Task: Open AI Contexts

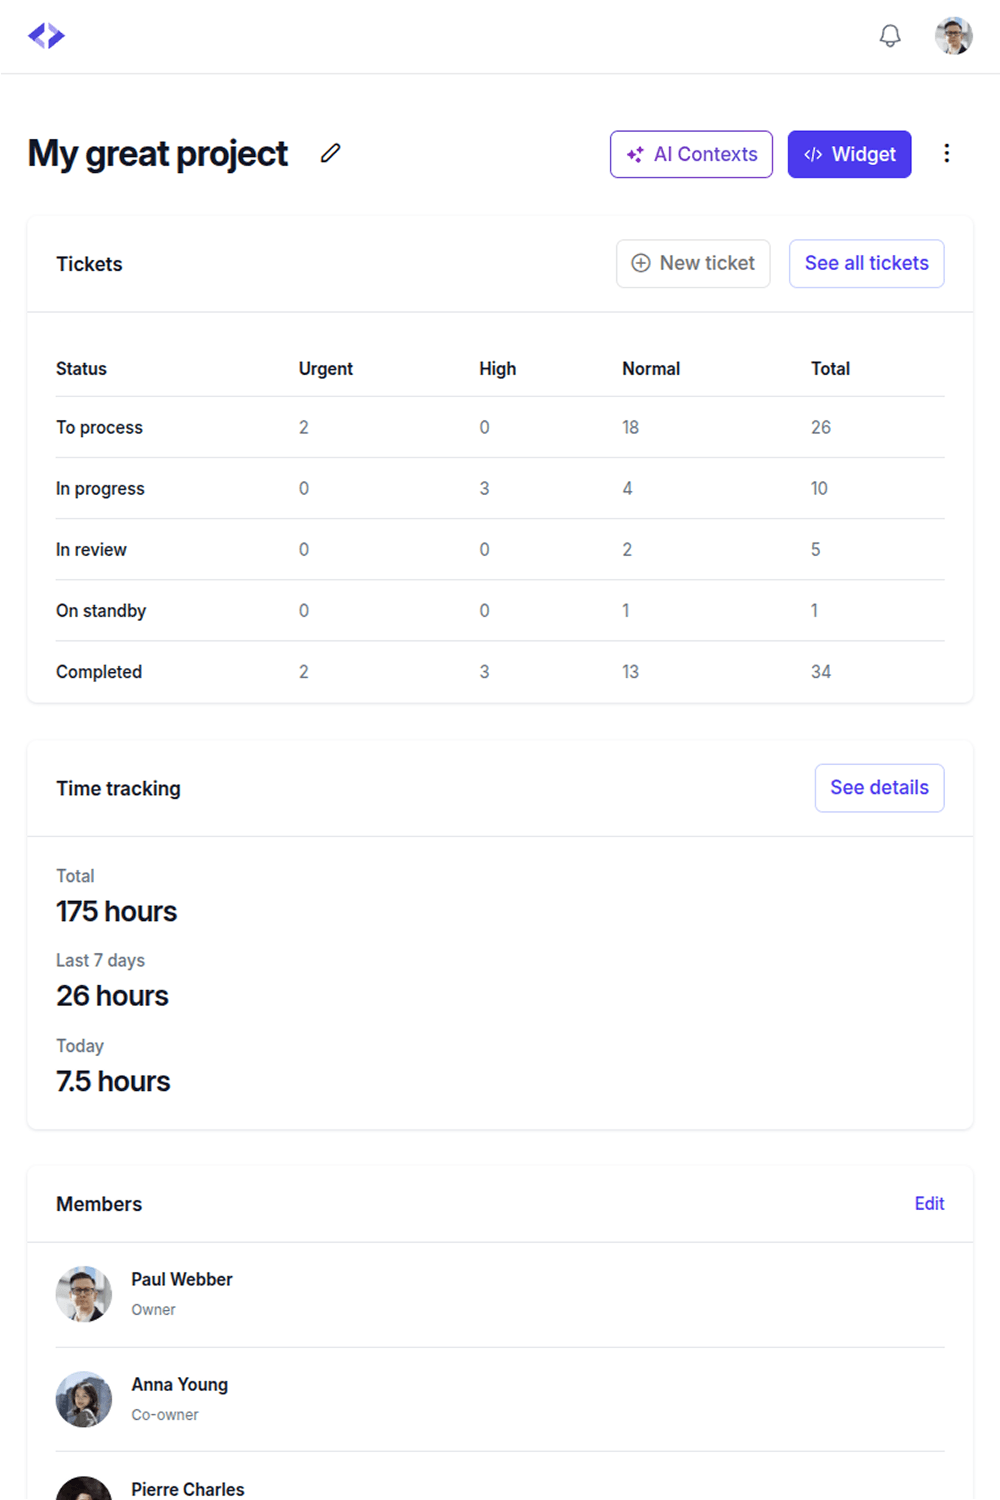Action: coord(692,155)
